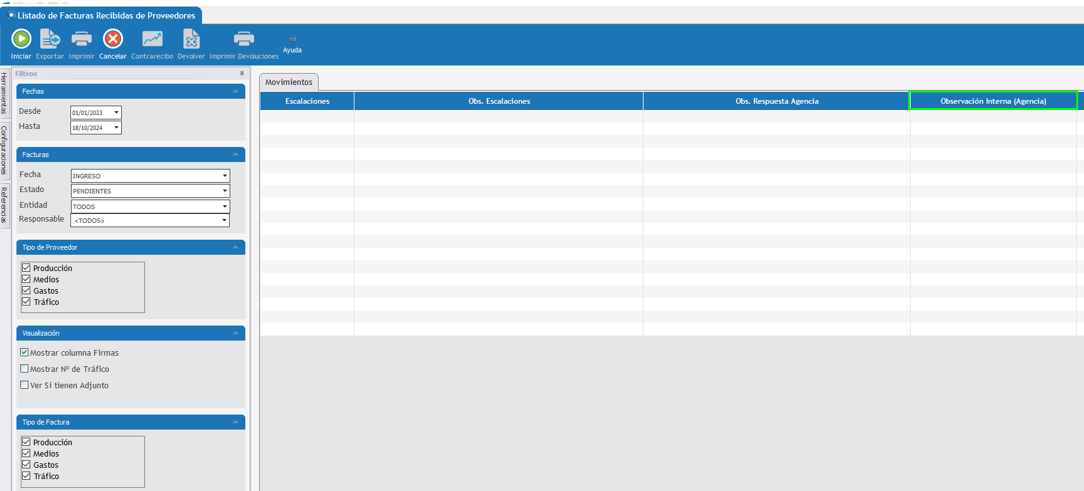This screenshot has height=491, width=1084.
Task: Select the Movimientos tab
Action: click(x=289, y=82)
